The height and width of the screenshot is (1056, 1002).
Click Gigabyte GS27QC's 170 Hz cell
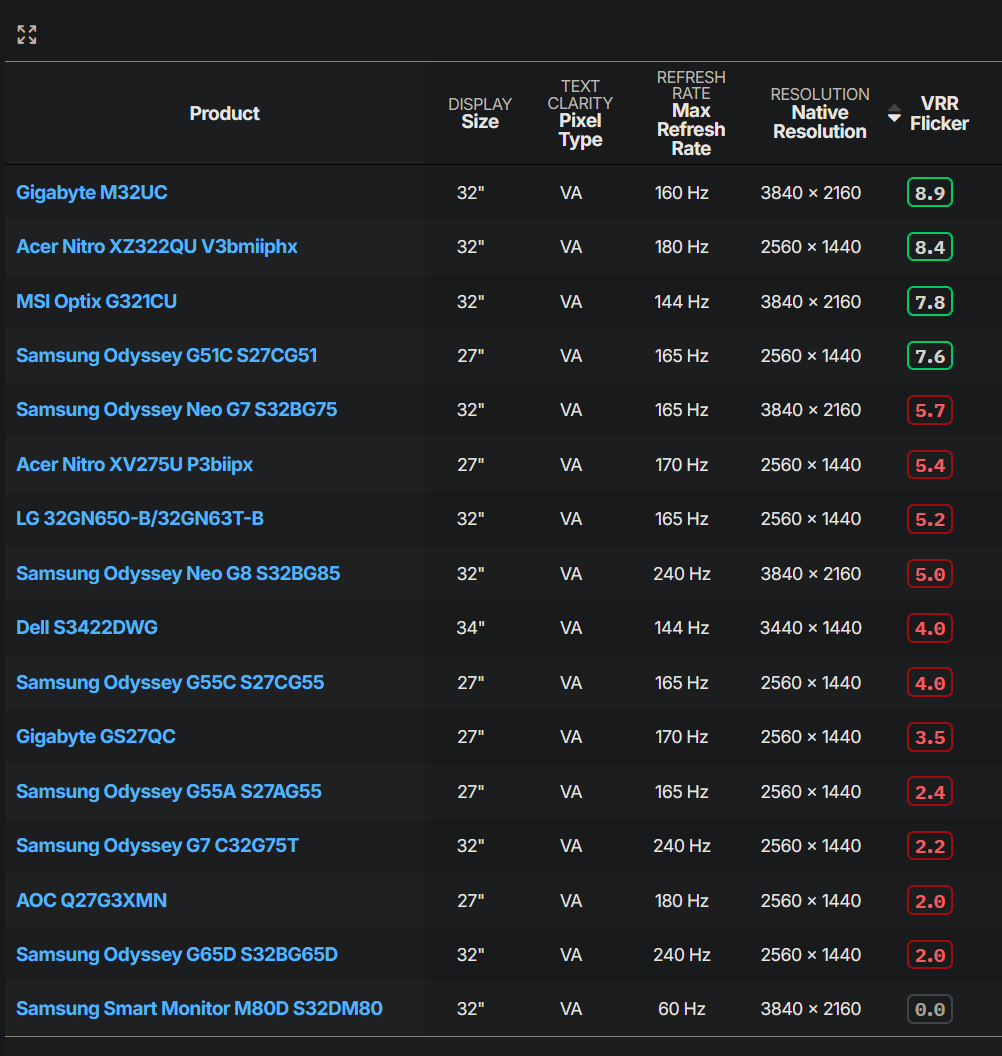coord(681,737)
